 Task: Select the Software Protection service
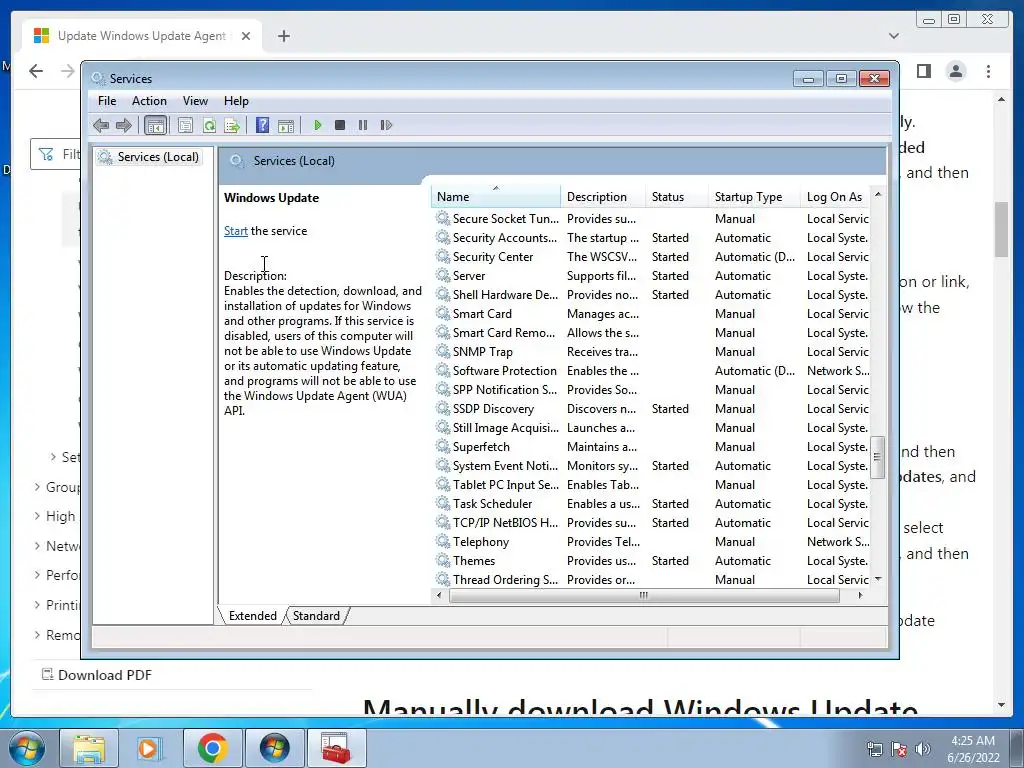(x=651, y=370)
